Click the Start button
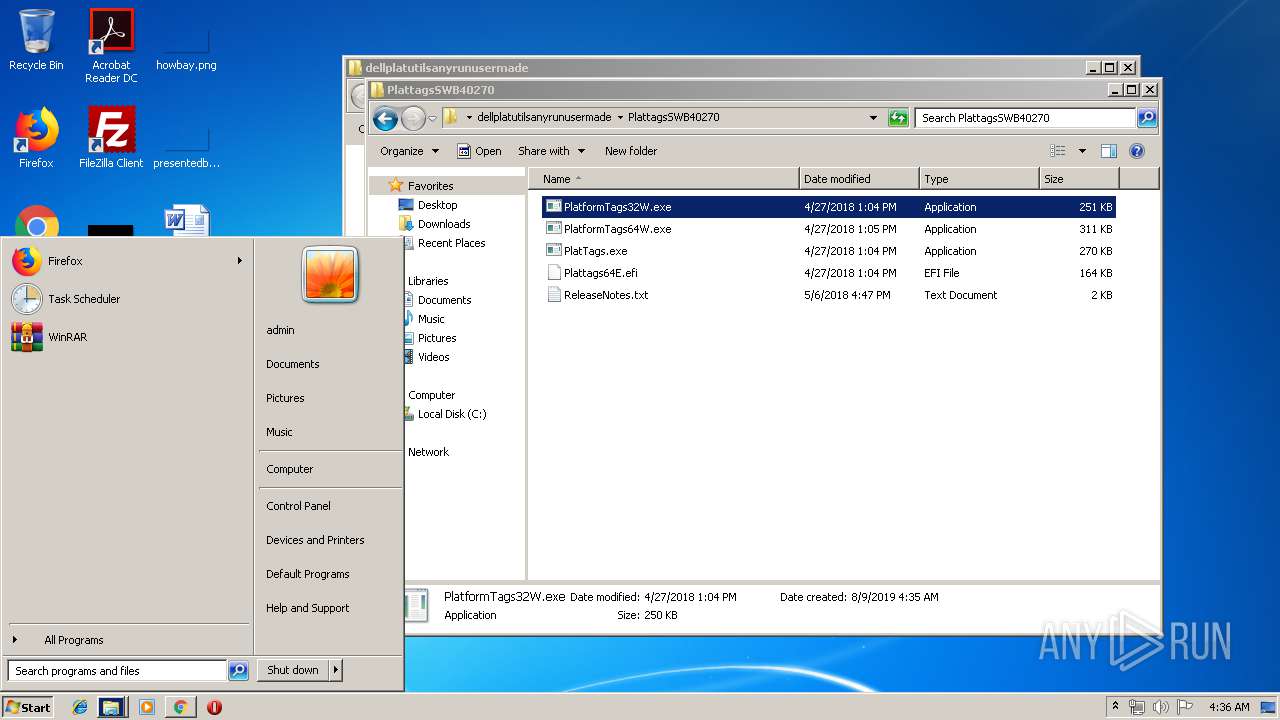The image size is (1280, 720). pyautogui.click(x=28, y=707)
